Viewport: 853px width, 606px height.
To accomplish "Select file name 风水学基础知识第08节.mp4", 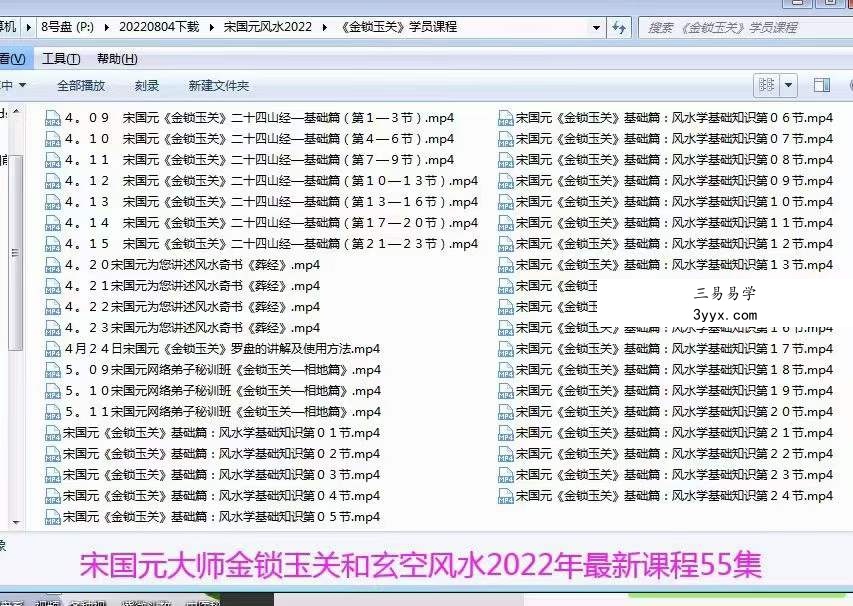I will coord(675,160).
